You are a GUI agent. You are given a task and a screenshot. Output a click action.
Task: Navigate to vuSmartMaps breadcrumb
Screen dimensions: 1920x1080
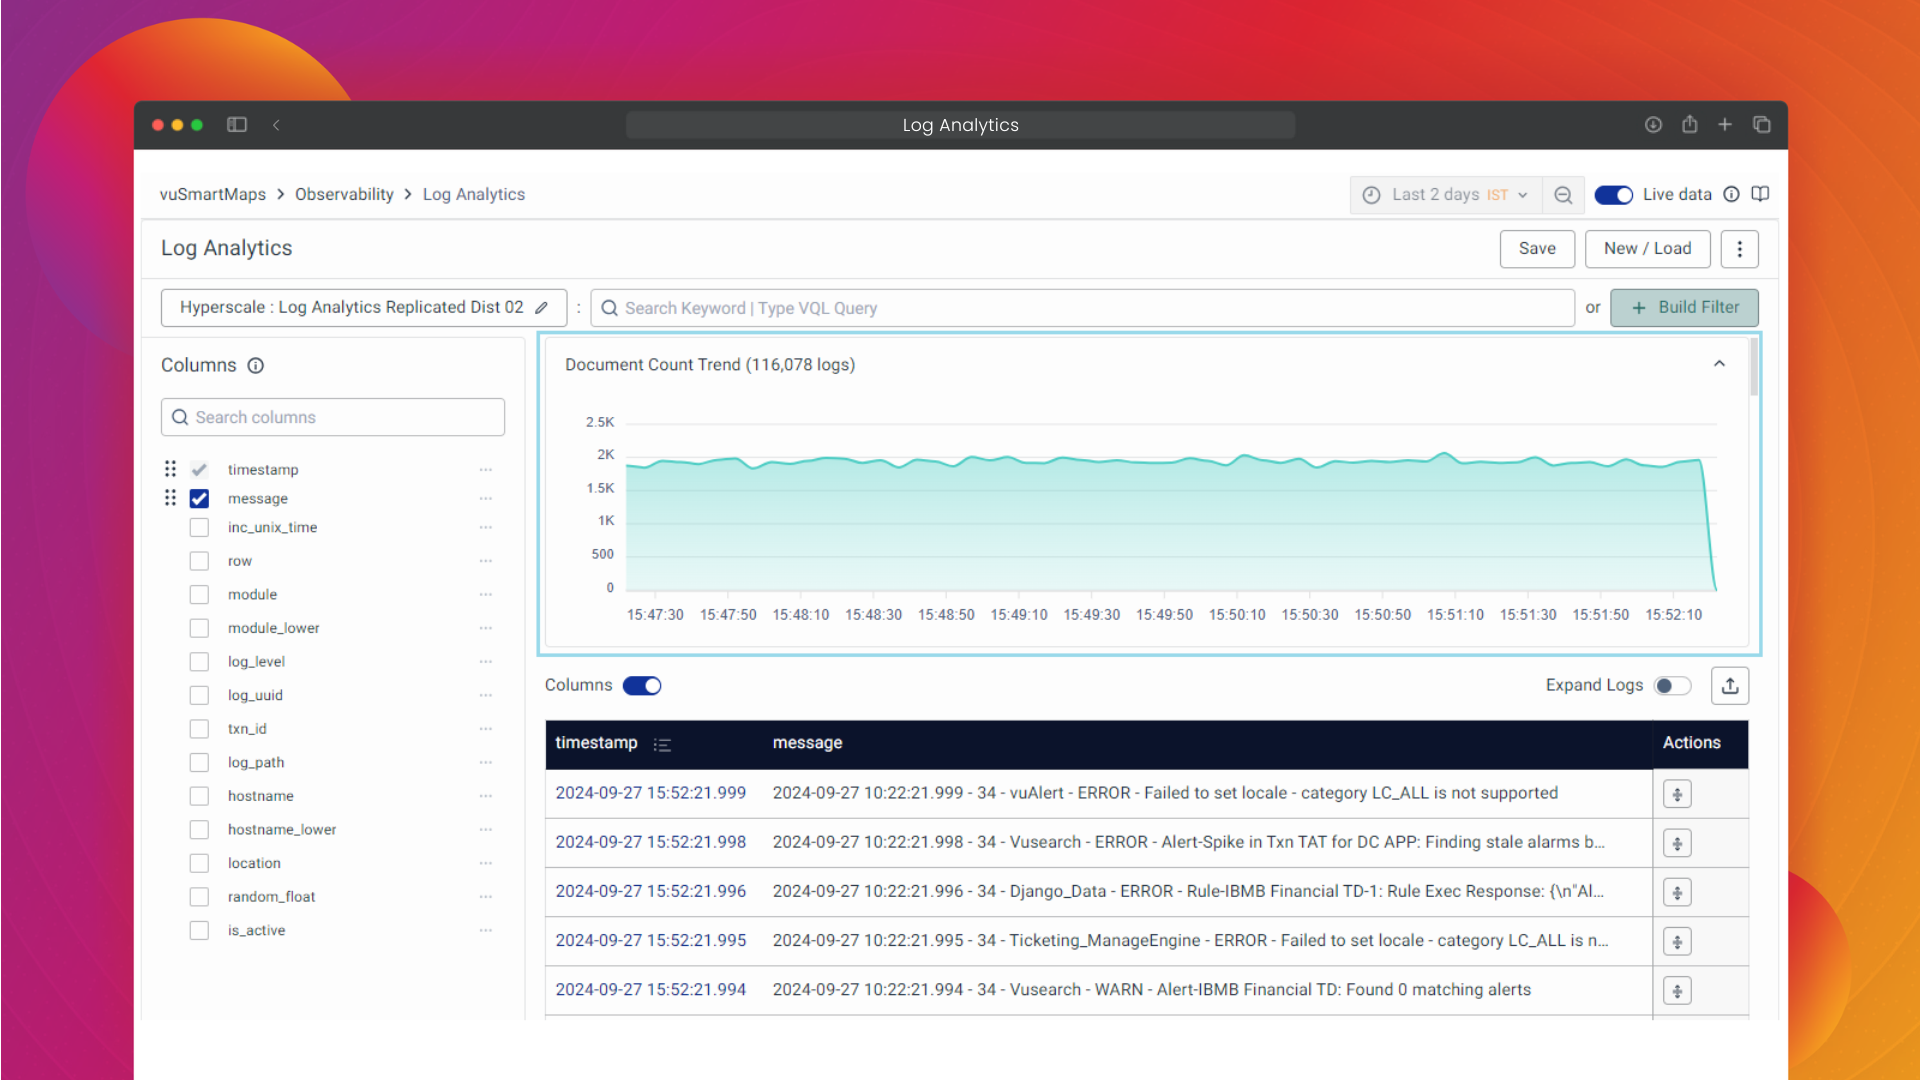click(x=212, y=194)
